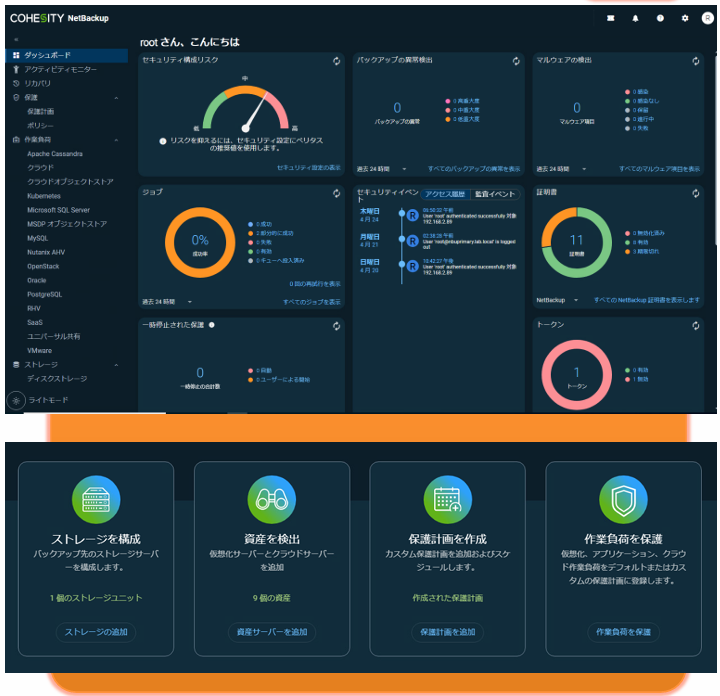Open すべてのジョブを表示 link

(x=312, y=302)
